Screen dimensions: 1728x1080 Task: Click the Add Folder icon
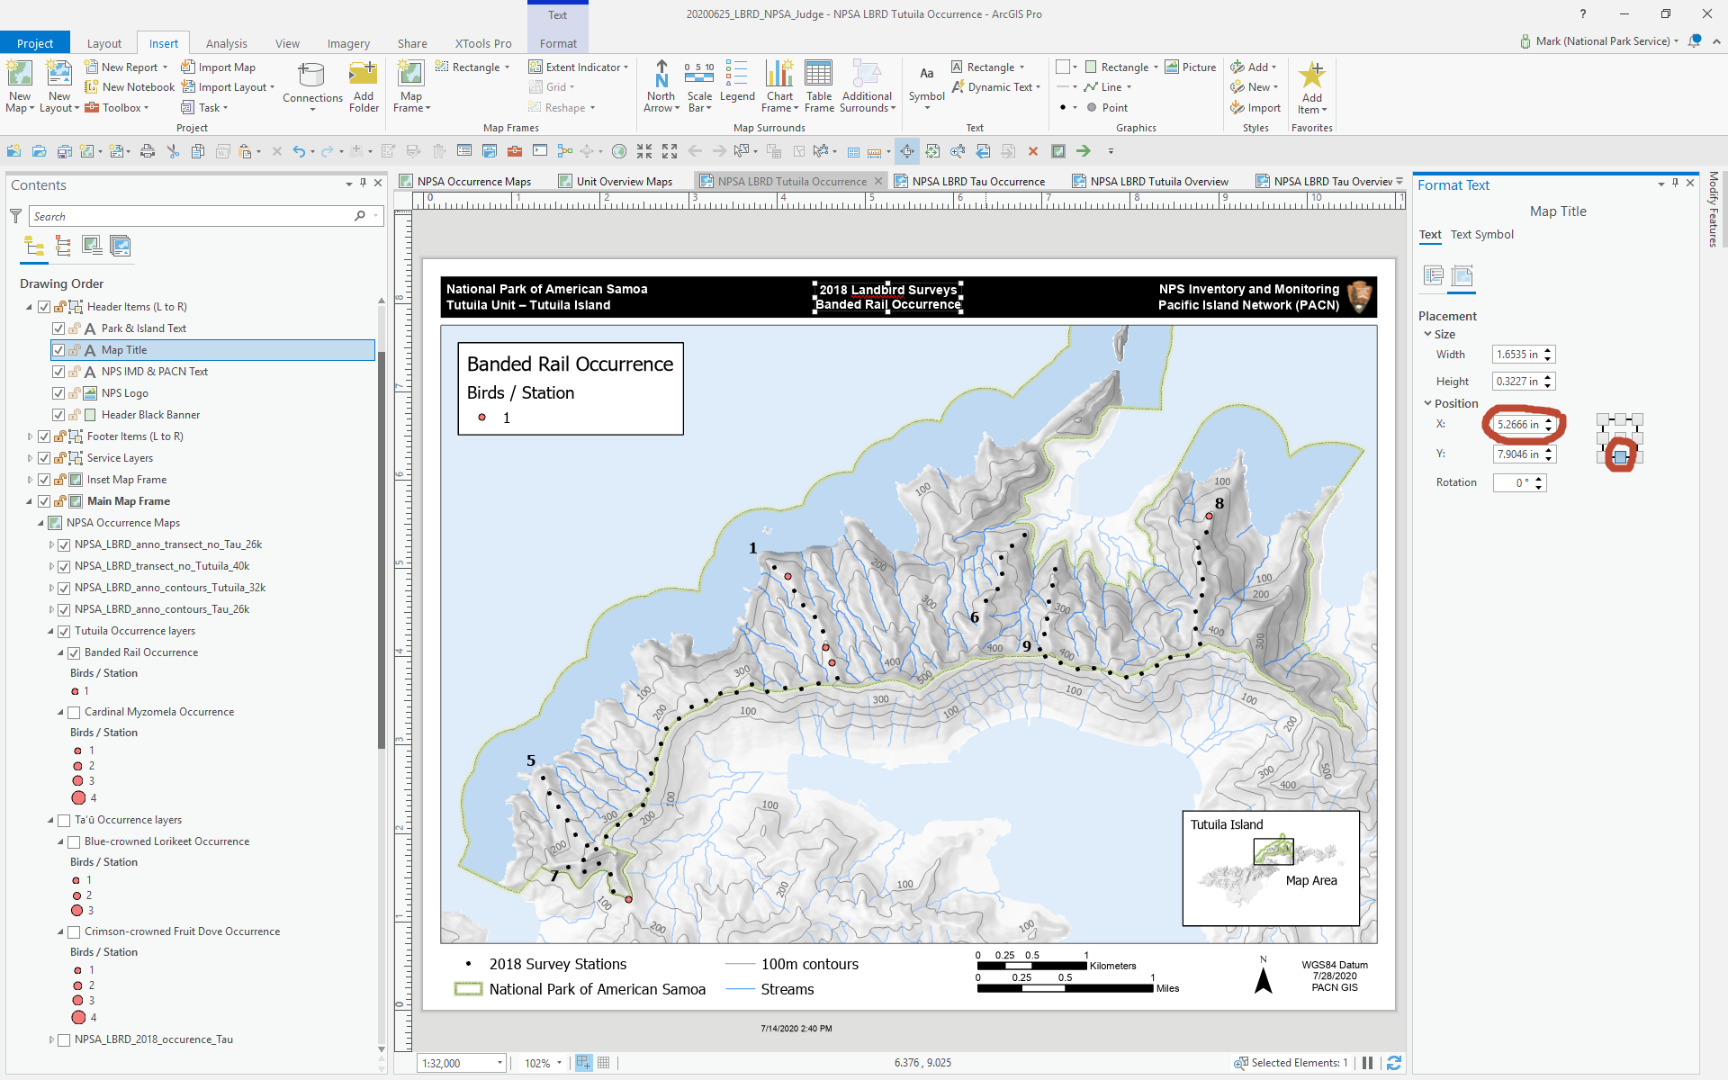(363, 74)
